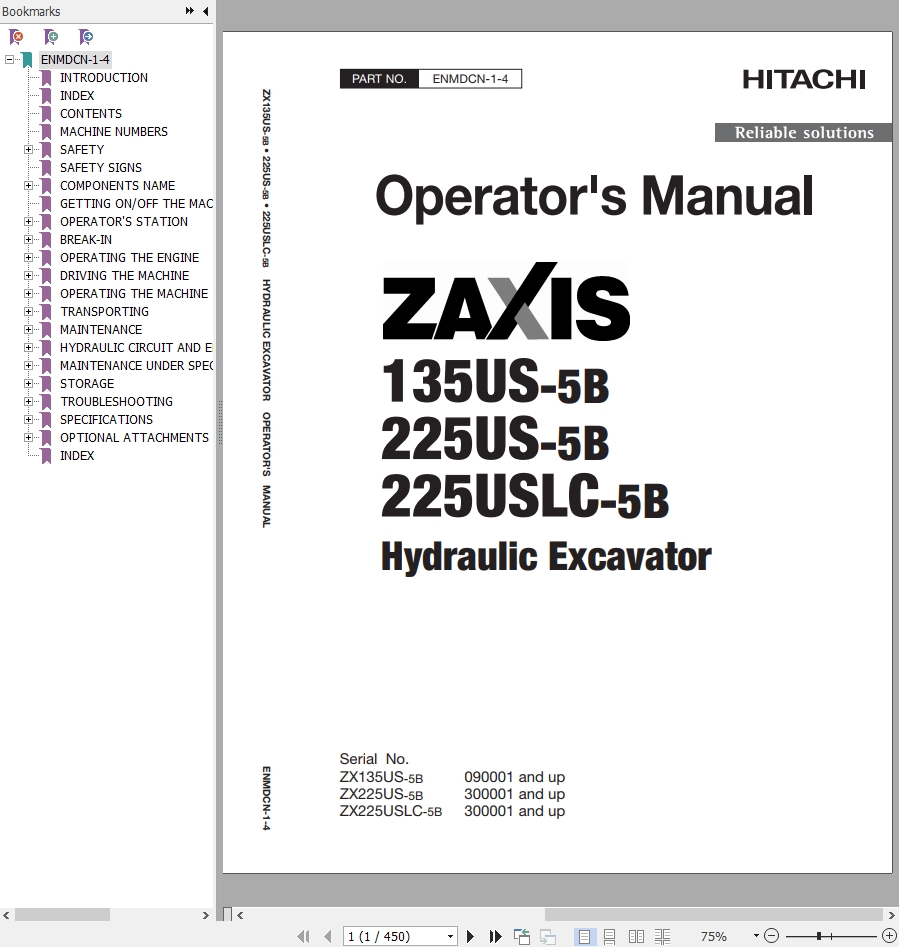The height and width of the screenshot is (947, 899).
Task: Expand the STORAGE bookmark
Action: 28,384
